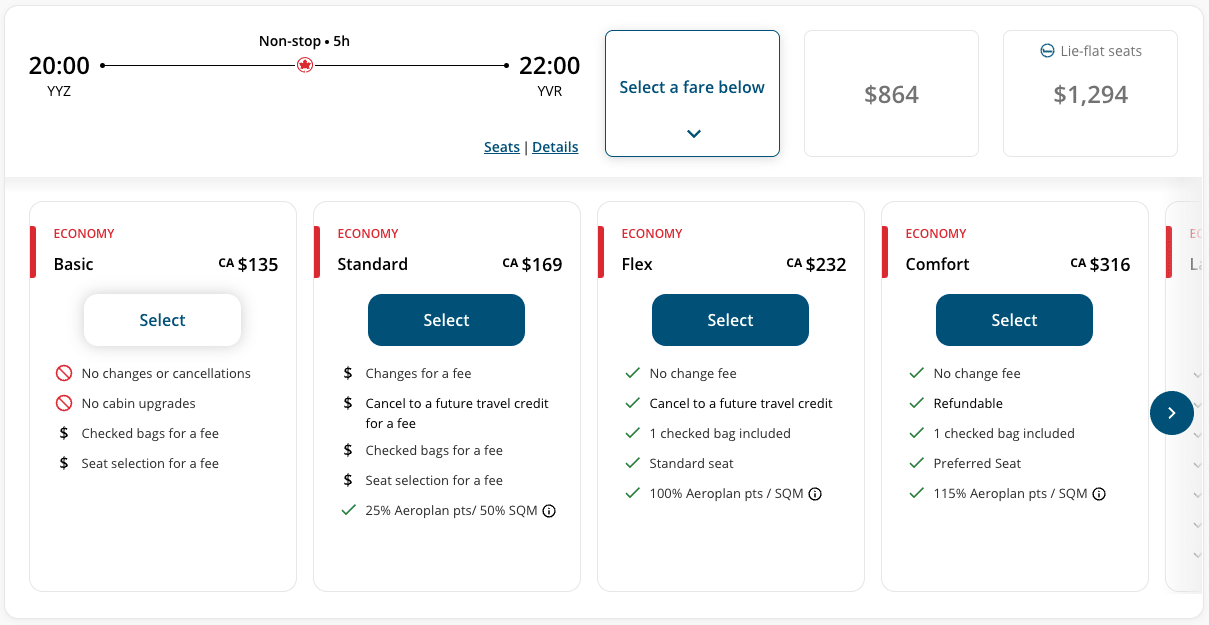The image size is (1209, 625).
Task: Collapse the fare panel using the chevron
Action: (x=693, y=134)
